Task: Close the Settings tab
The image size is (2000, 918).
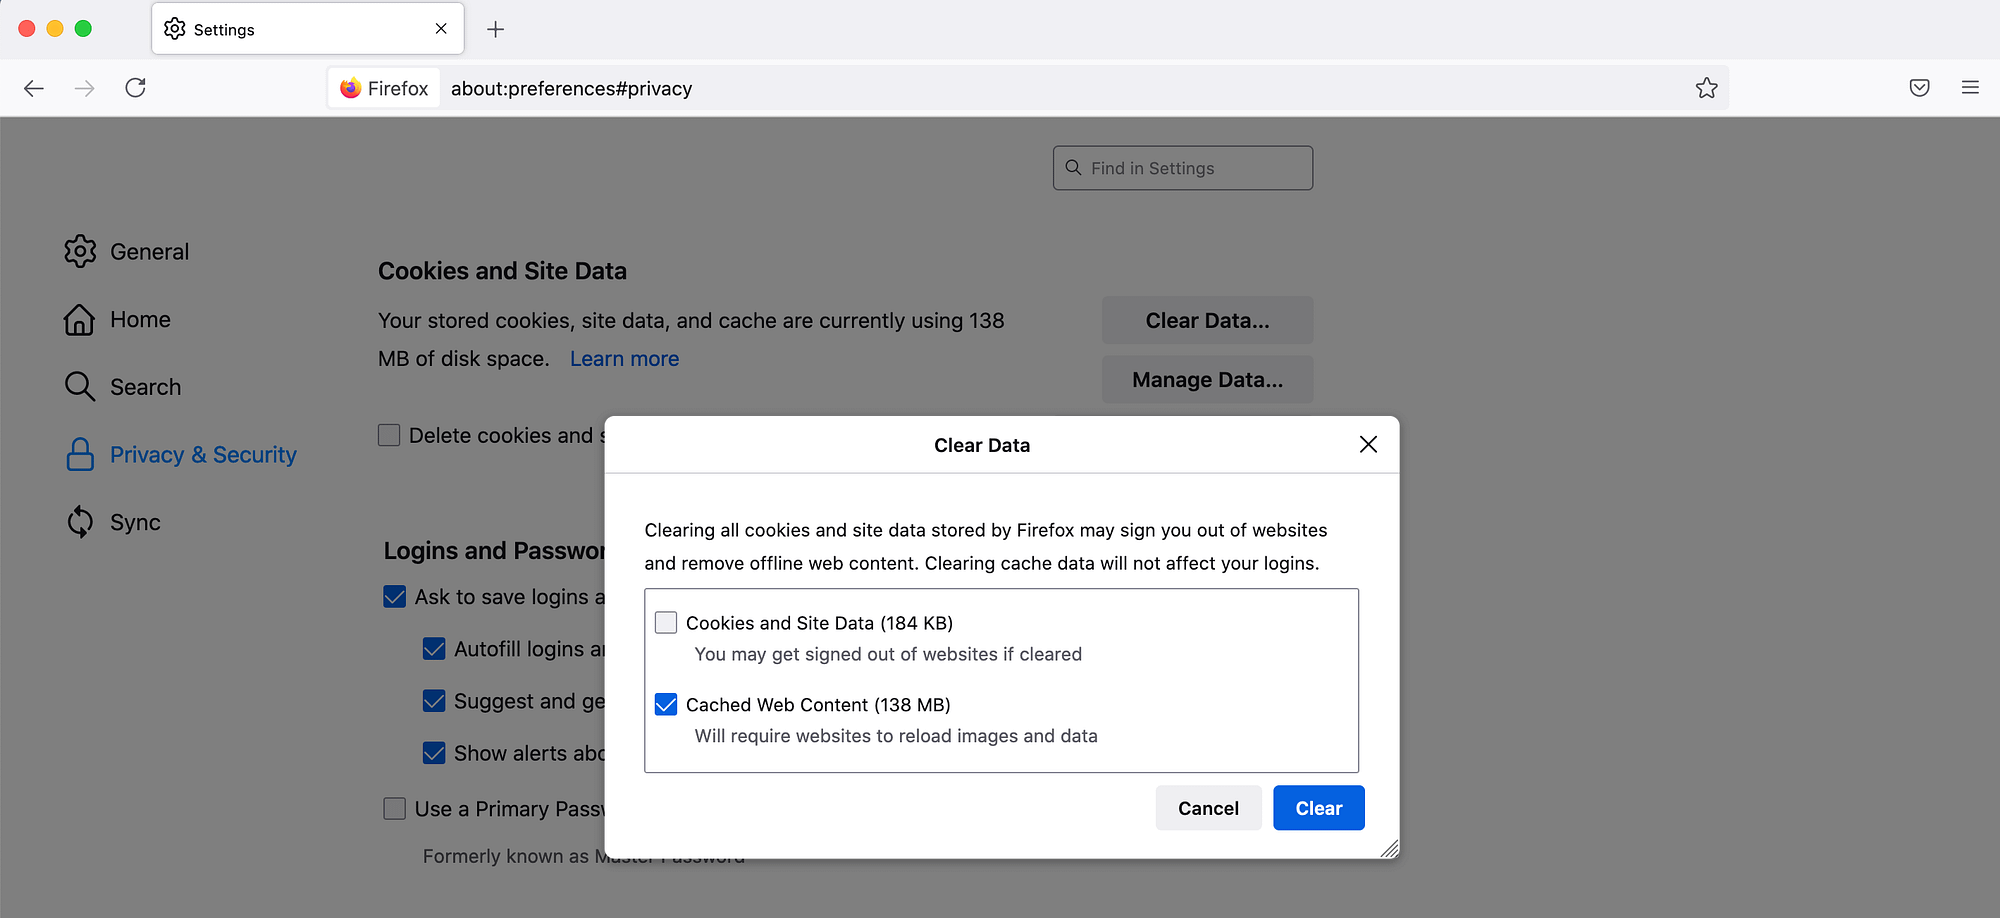Action: click(440, 29)
